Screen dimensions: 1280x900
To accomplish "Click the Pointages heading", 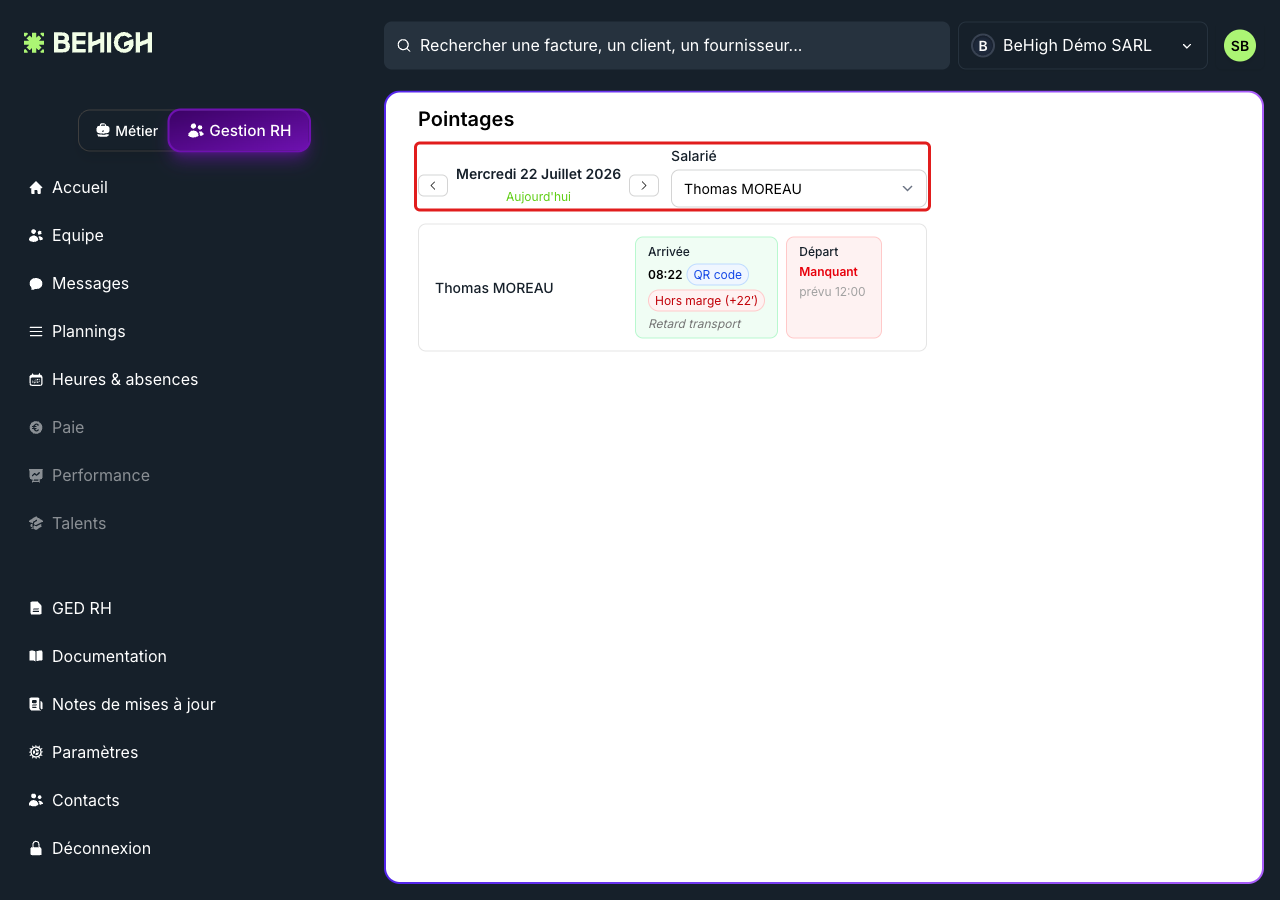I will coord(466,119).
